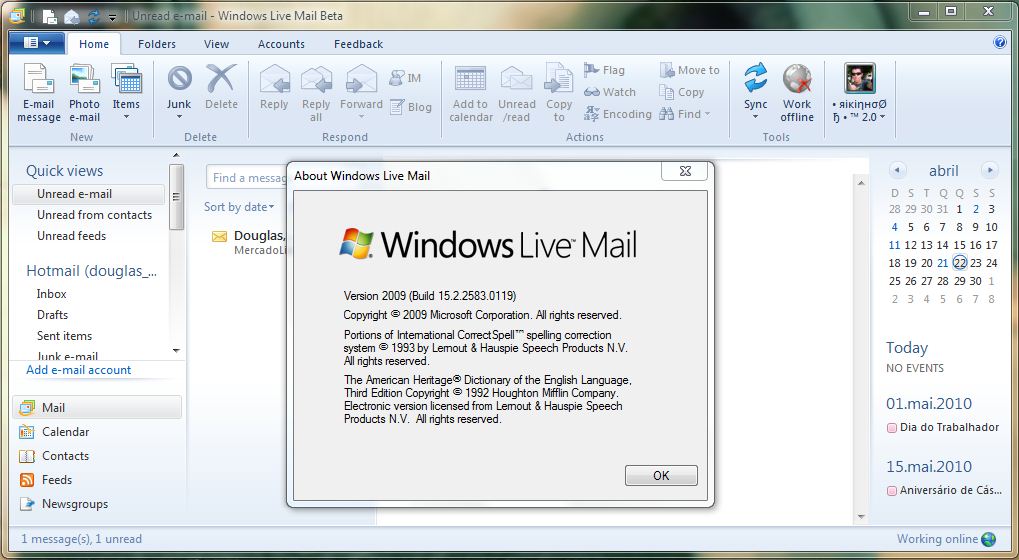Select April 22 in calendar
This screenshot has width=1019, height=560.
[960, 262]
